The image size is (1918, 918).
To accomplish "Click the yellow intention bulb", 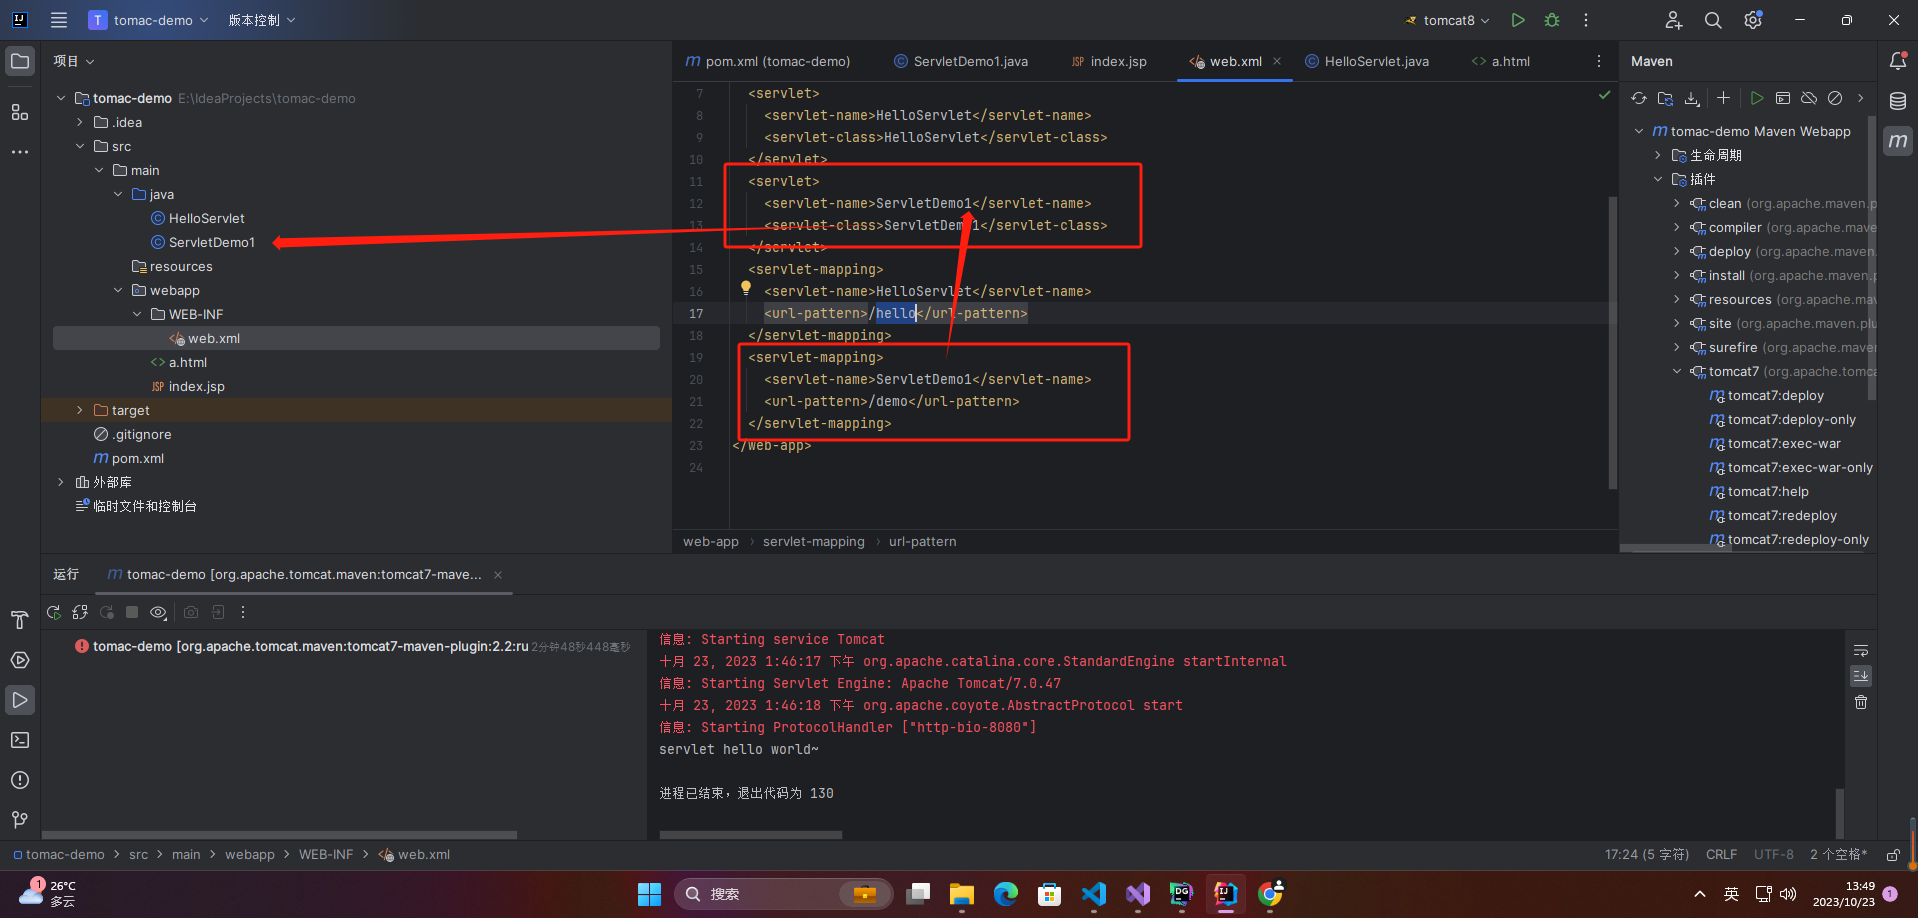I will click(745, 289).
